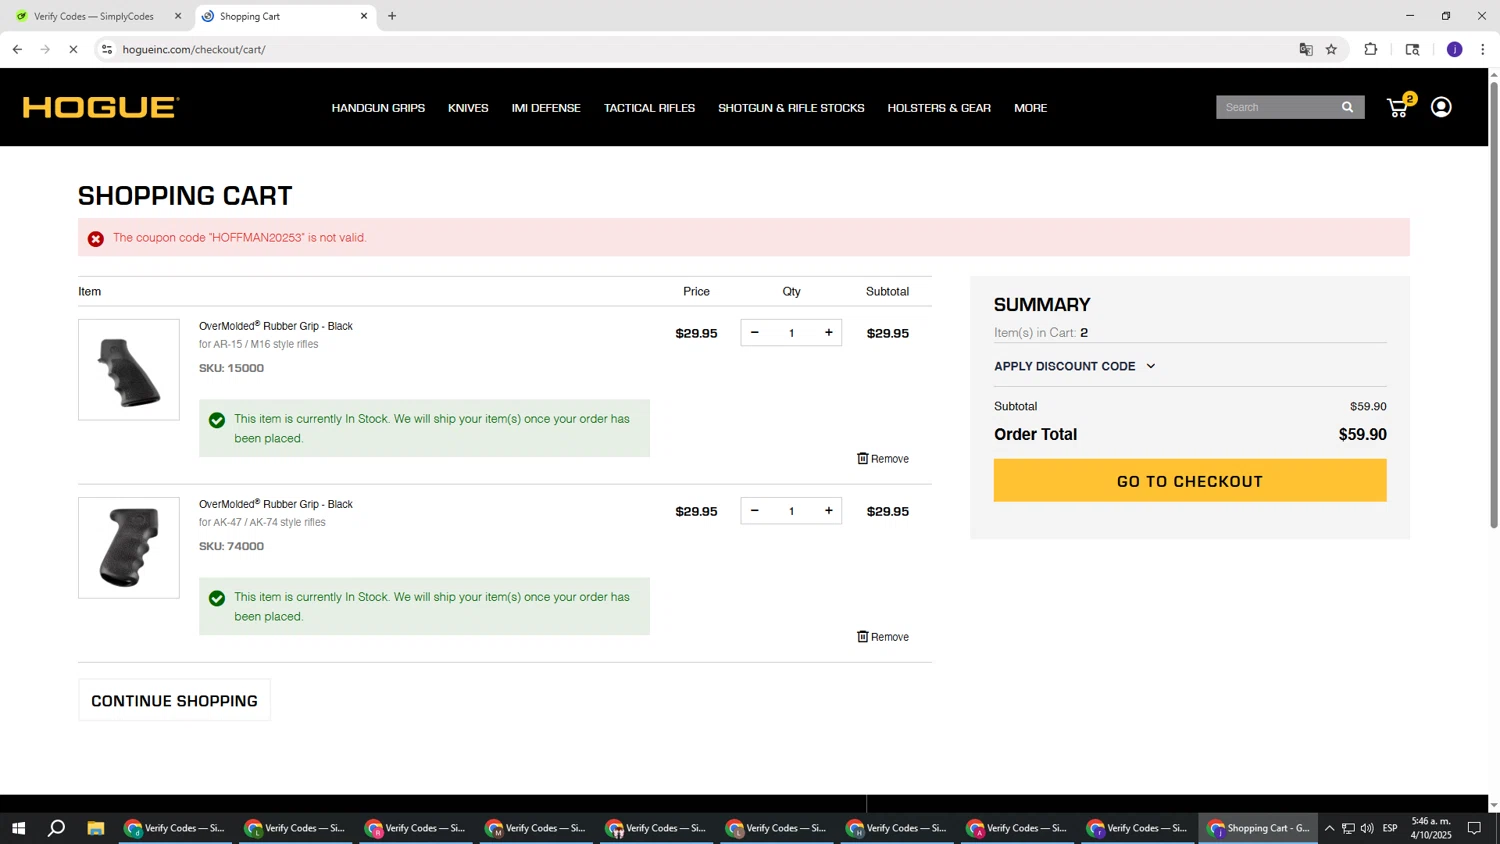The image size is (1500, 844).
Task: Open the network icon in tray
Action: click(x=1348, y=828)
